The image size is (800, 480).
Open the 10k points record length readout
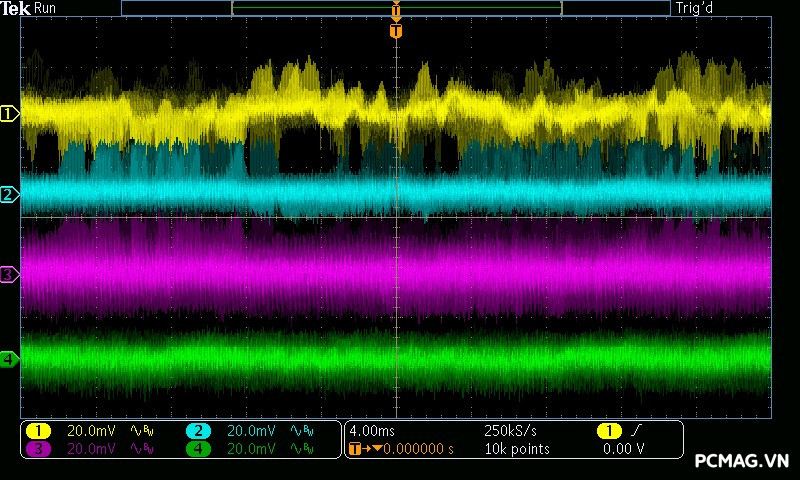[516, 449]
